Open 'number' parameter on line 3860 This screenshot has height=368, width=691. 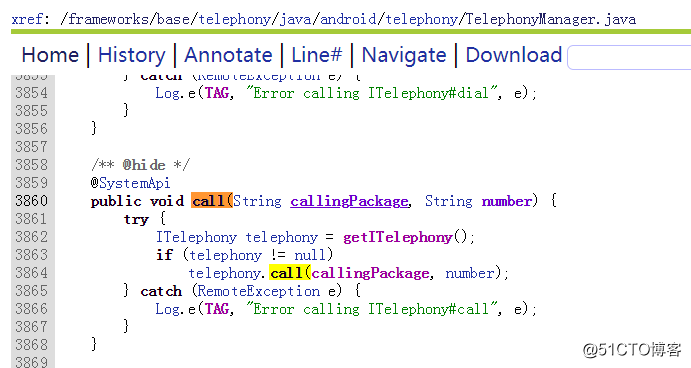point(507,201)
